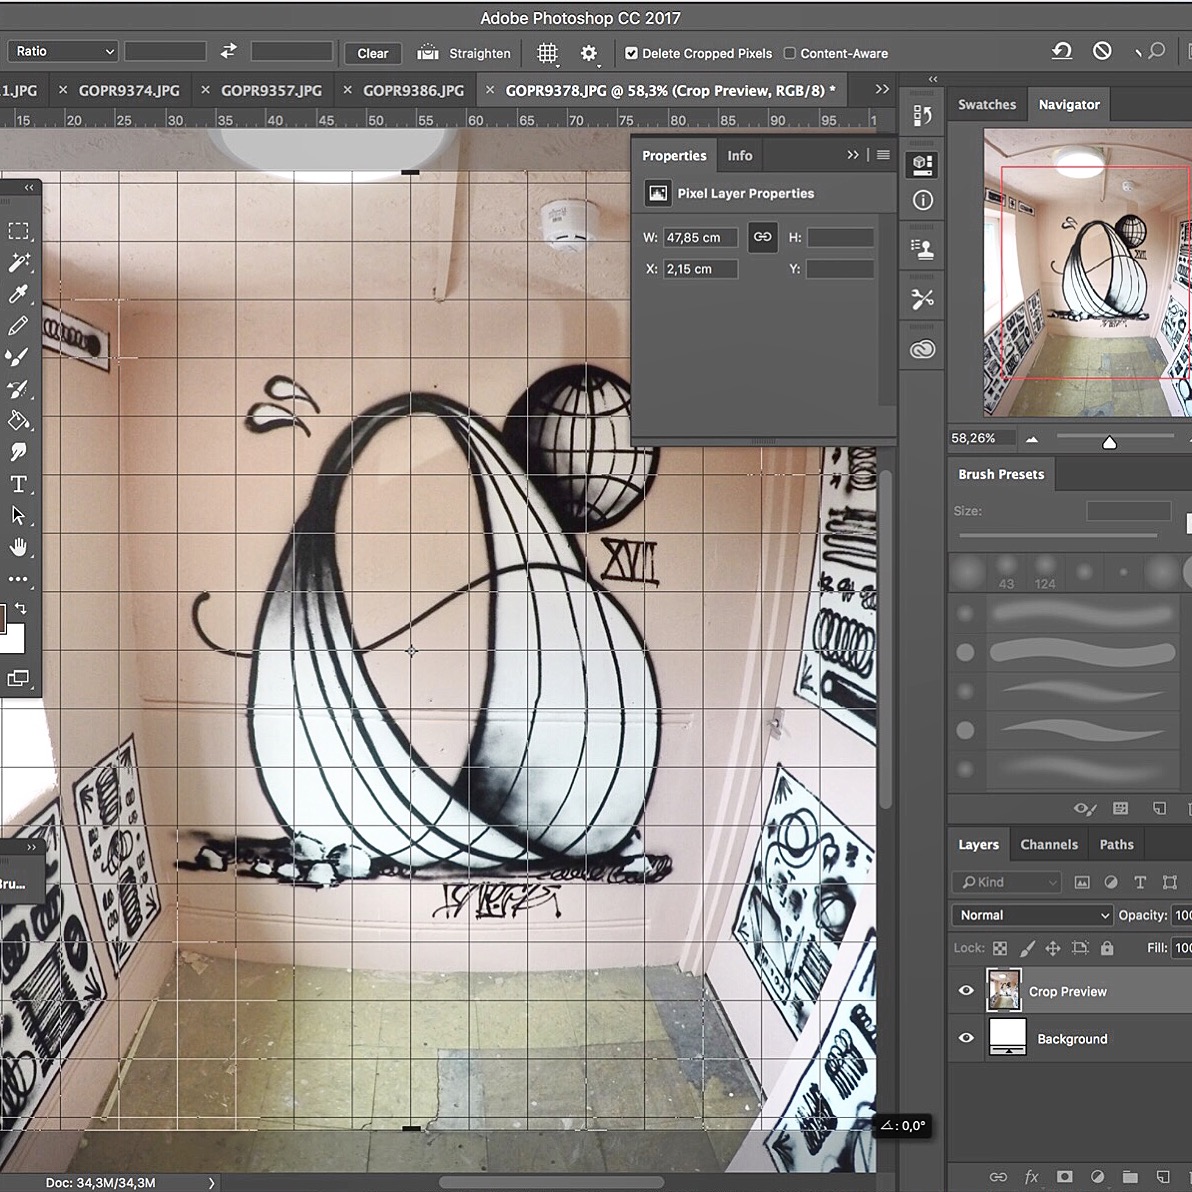Click the Navigator zoom slider handle
Image resolution: width=1192 pixels, height=1192 pixels.
coord(1109,442)
